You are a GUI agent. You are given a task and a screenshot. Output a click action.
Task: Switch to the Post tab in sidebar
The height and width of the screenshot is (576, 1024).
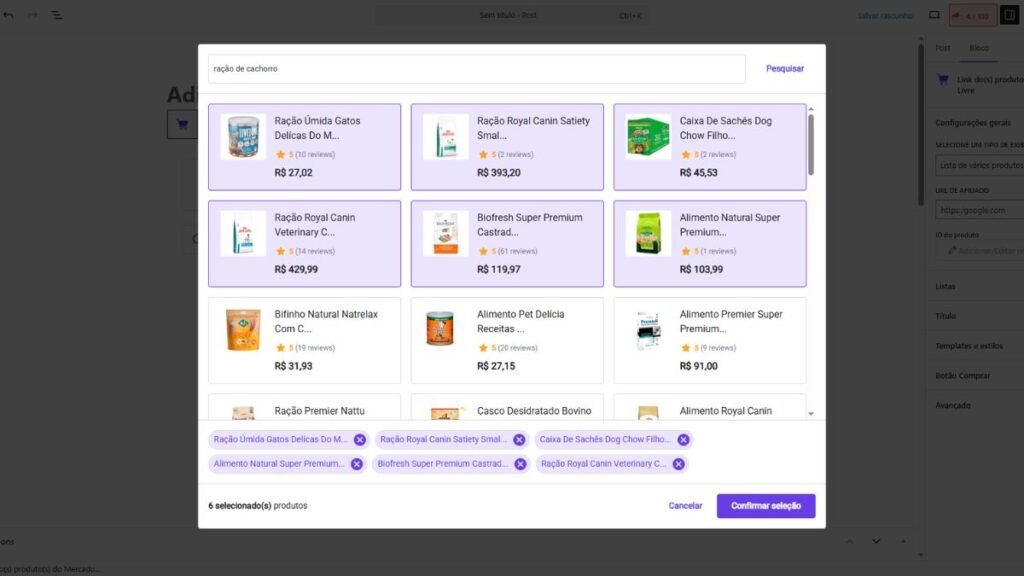click(x=941, y=47)
